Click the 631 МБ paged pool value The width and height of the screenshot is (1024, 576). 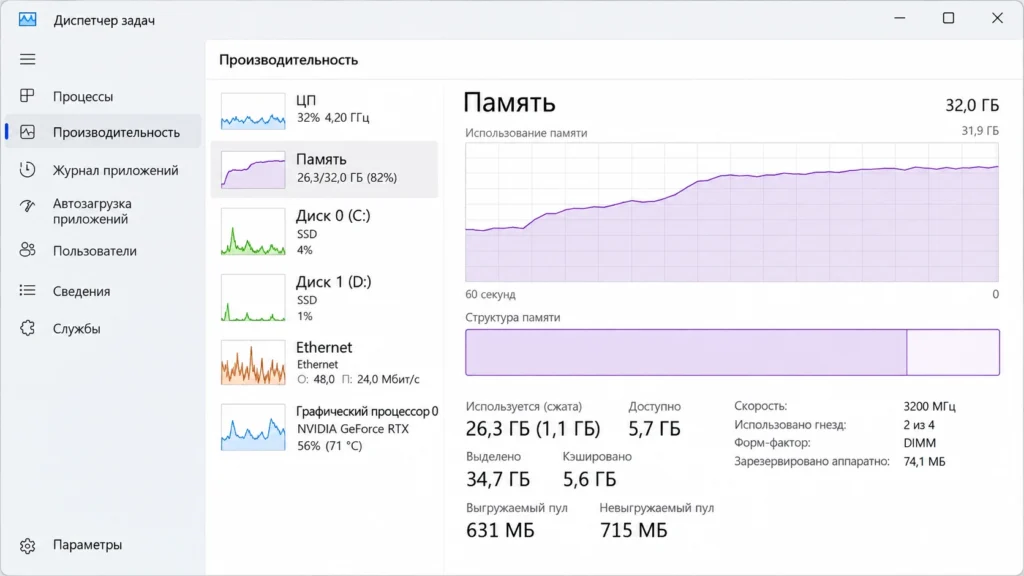pyautogui.click(x=500, y=530)
